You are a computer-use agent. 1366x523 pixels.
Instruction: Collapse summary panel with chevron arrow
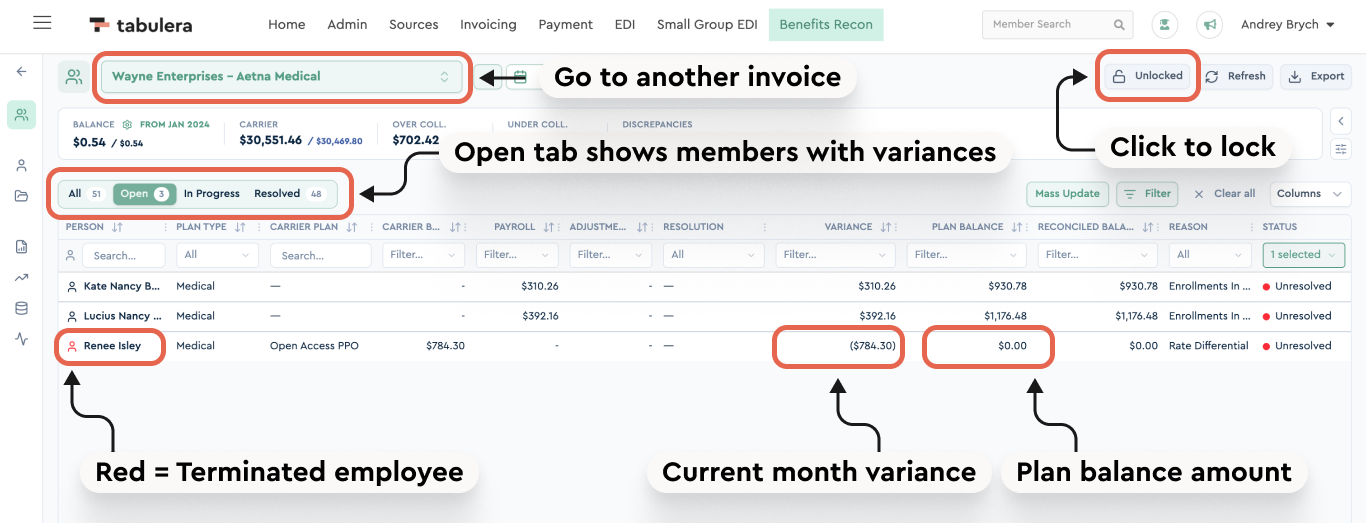1341,121
